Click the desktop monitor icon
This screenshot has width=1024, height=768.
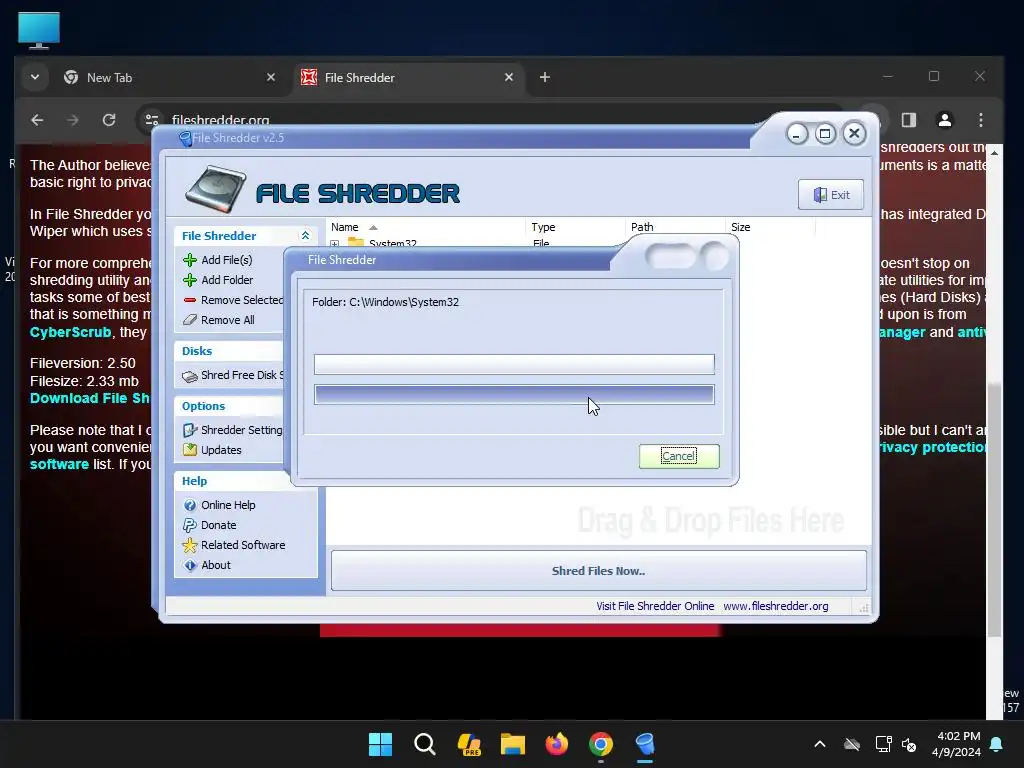39,30
